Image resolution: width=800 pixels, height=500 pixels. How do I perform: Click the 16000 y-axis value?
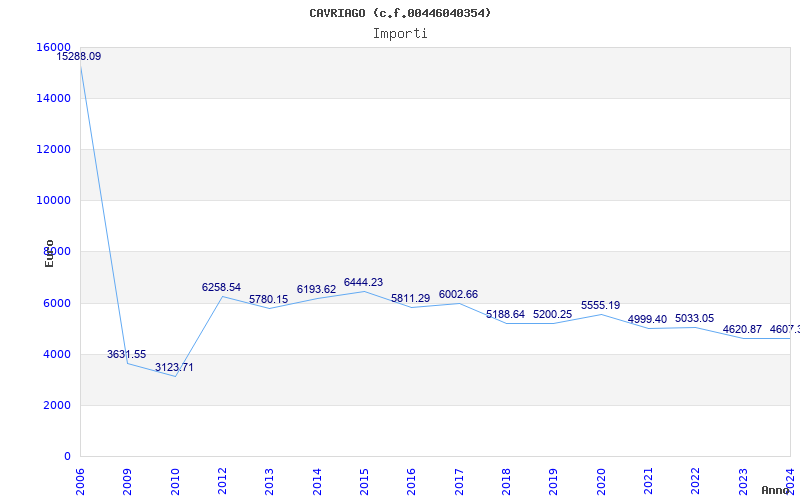click(x=54, y=47)
